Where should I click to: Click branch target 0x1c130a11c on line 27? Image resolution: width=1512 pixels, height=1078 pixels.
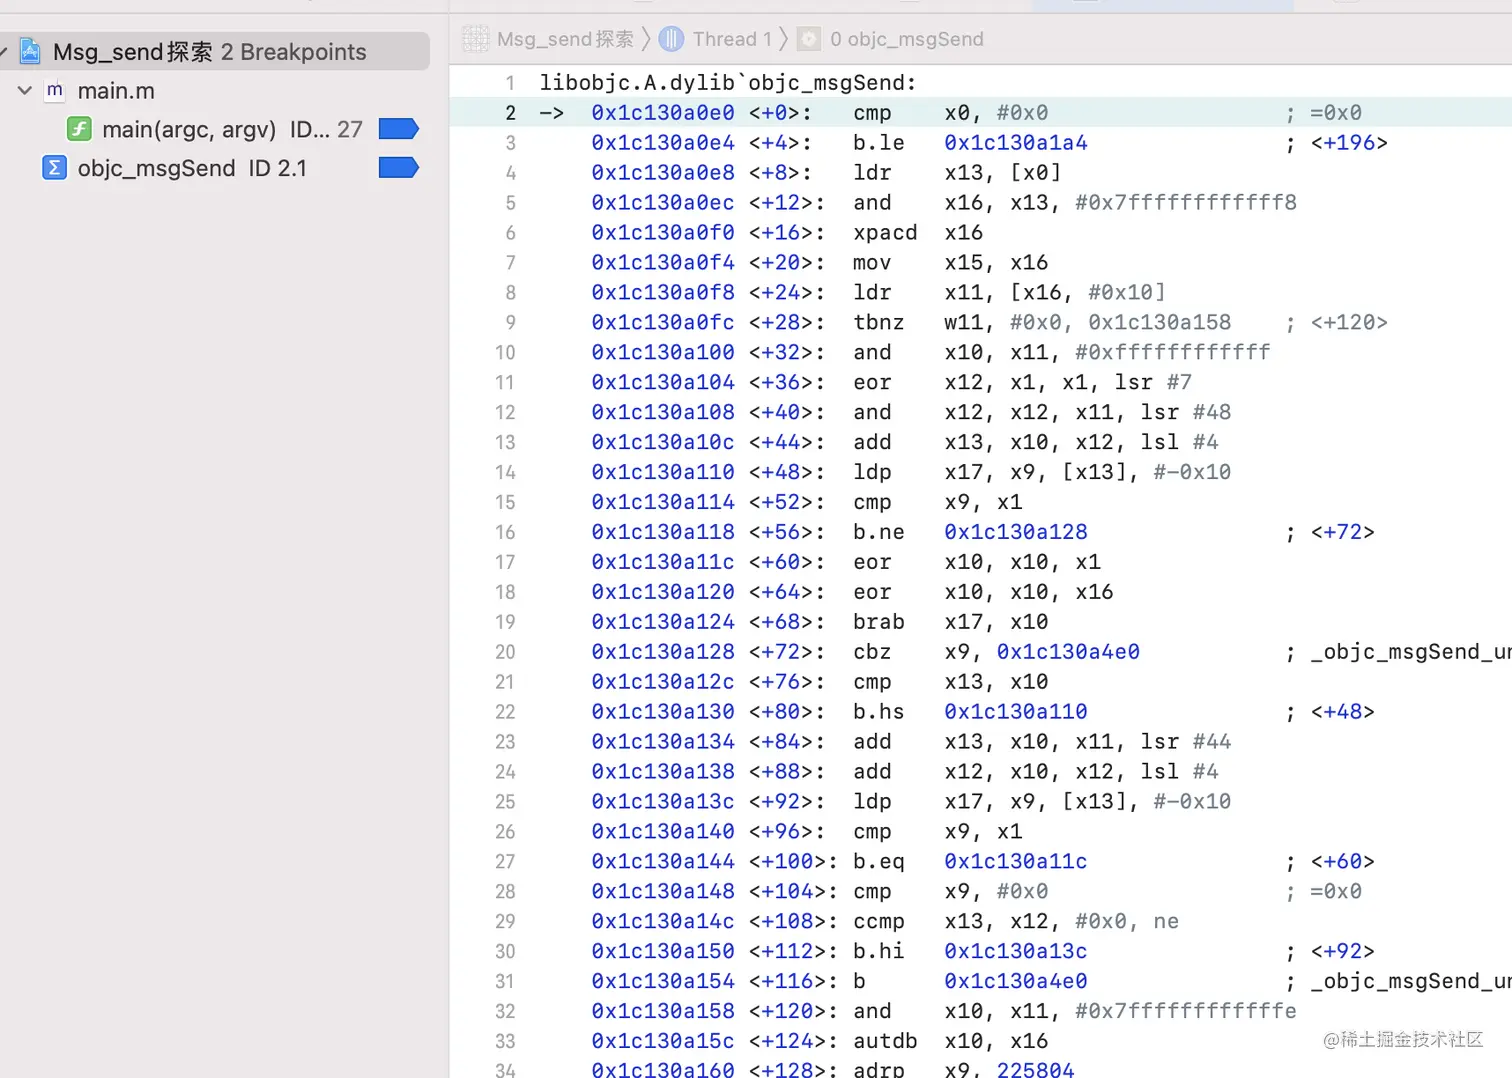(1016, 862)
